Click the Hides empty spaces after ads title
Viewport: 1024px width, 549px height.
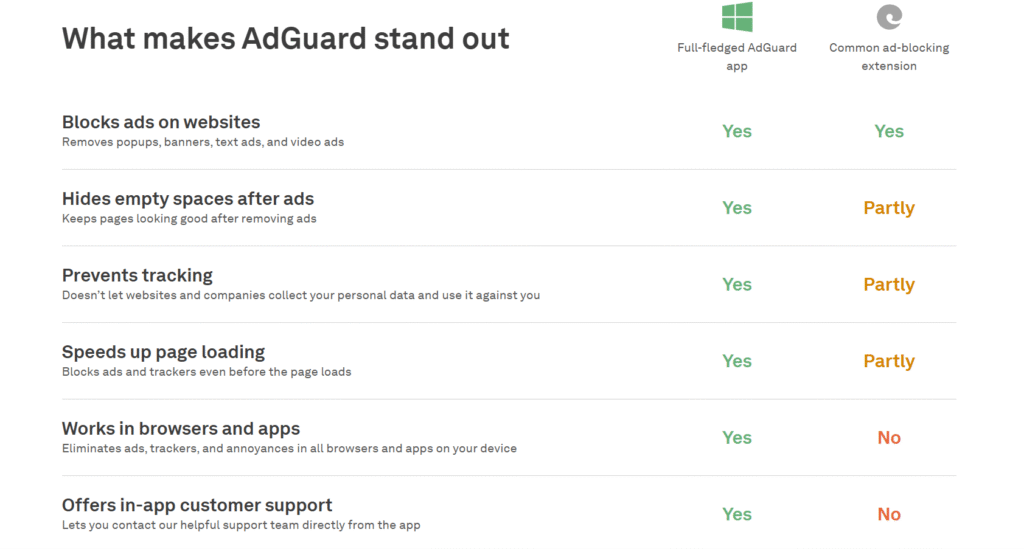pyautogui.click(x=188, y=198)
